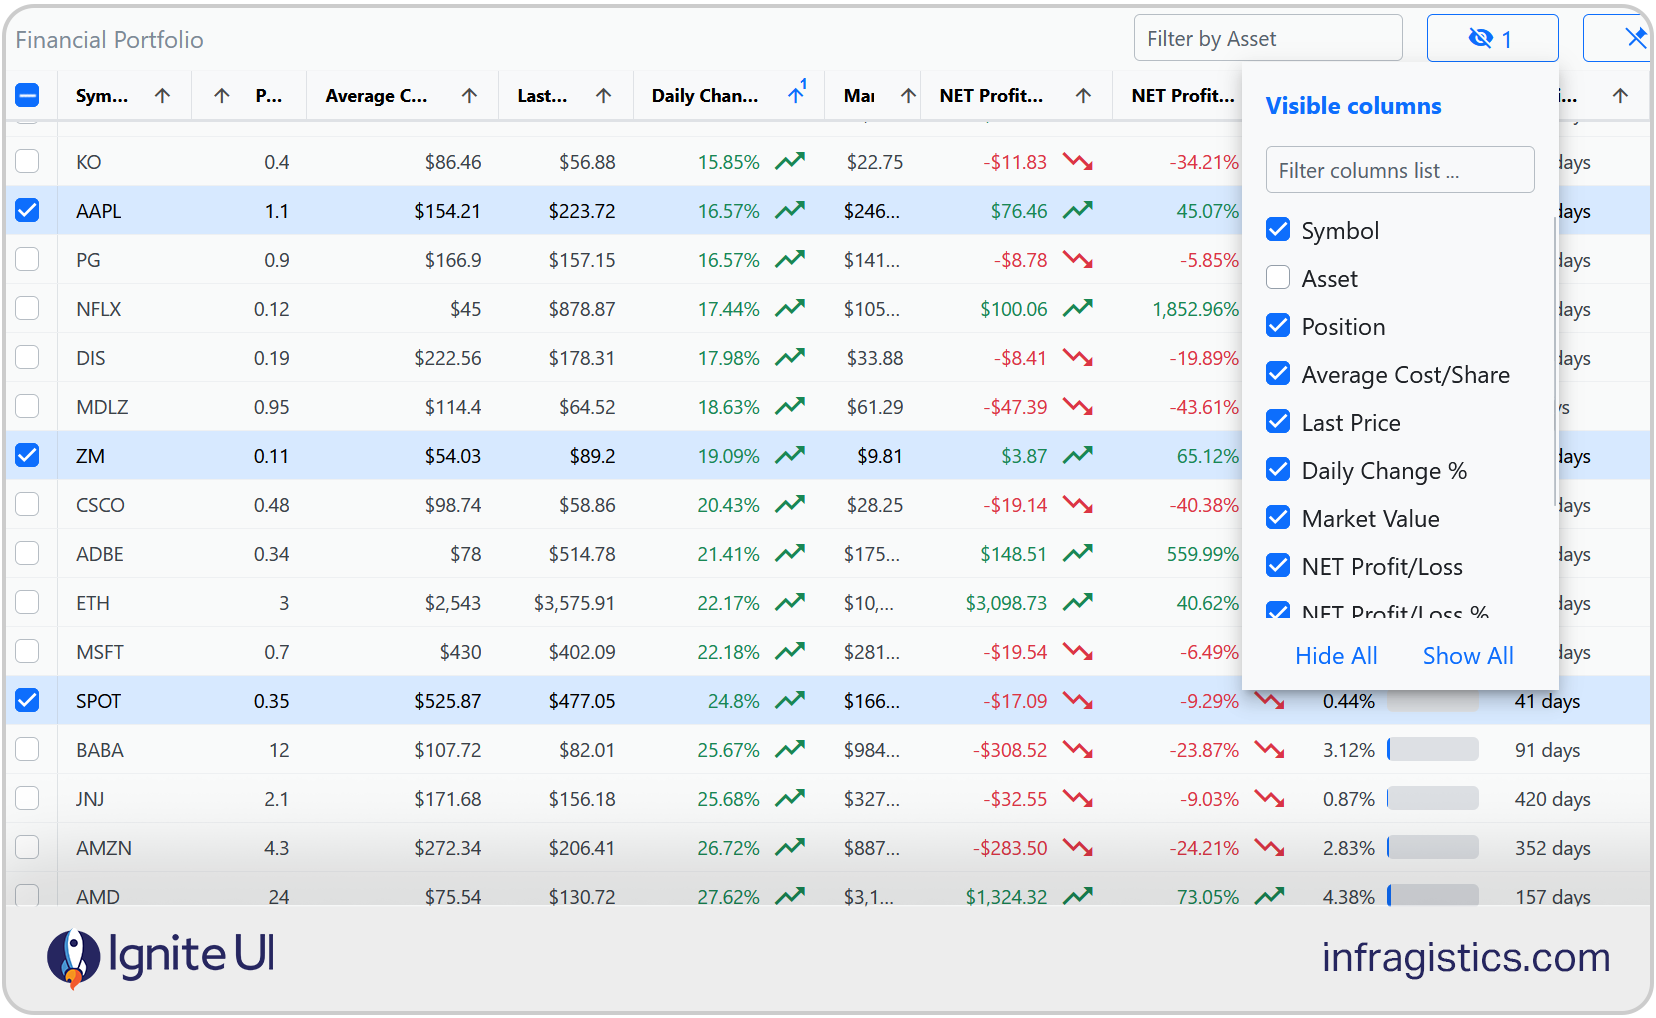Sort the Symbol column using its arrow icon

[x=161, y=95]
